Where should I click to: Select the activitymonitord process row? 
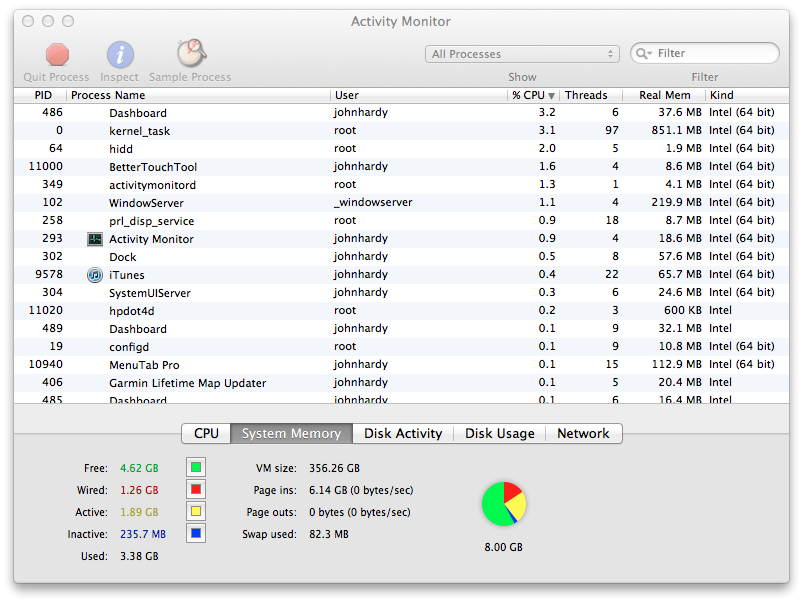tap(402, 184)
